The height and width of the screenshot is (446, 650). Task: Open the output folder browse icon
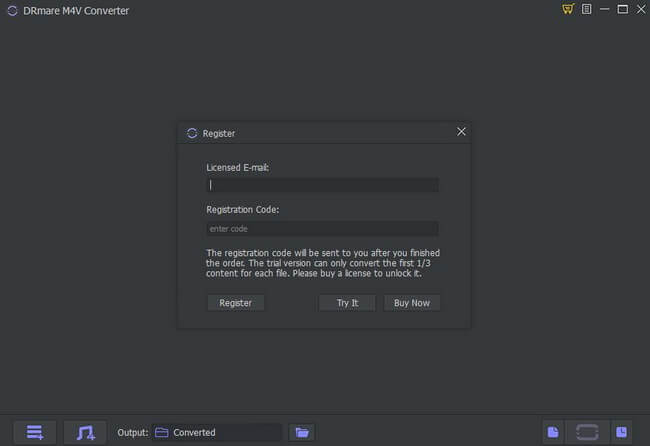302,432
